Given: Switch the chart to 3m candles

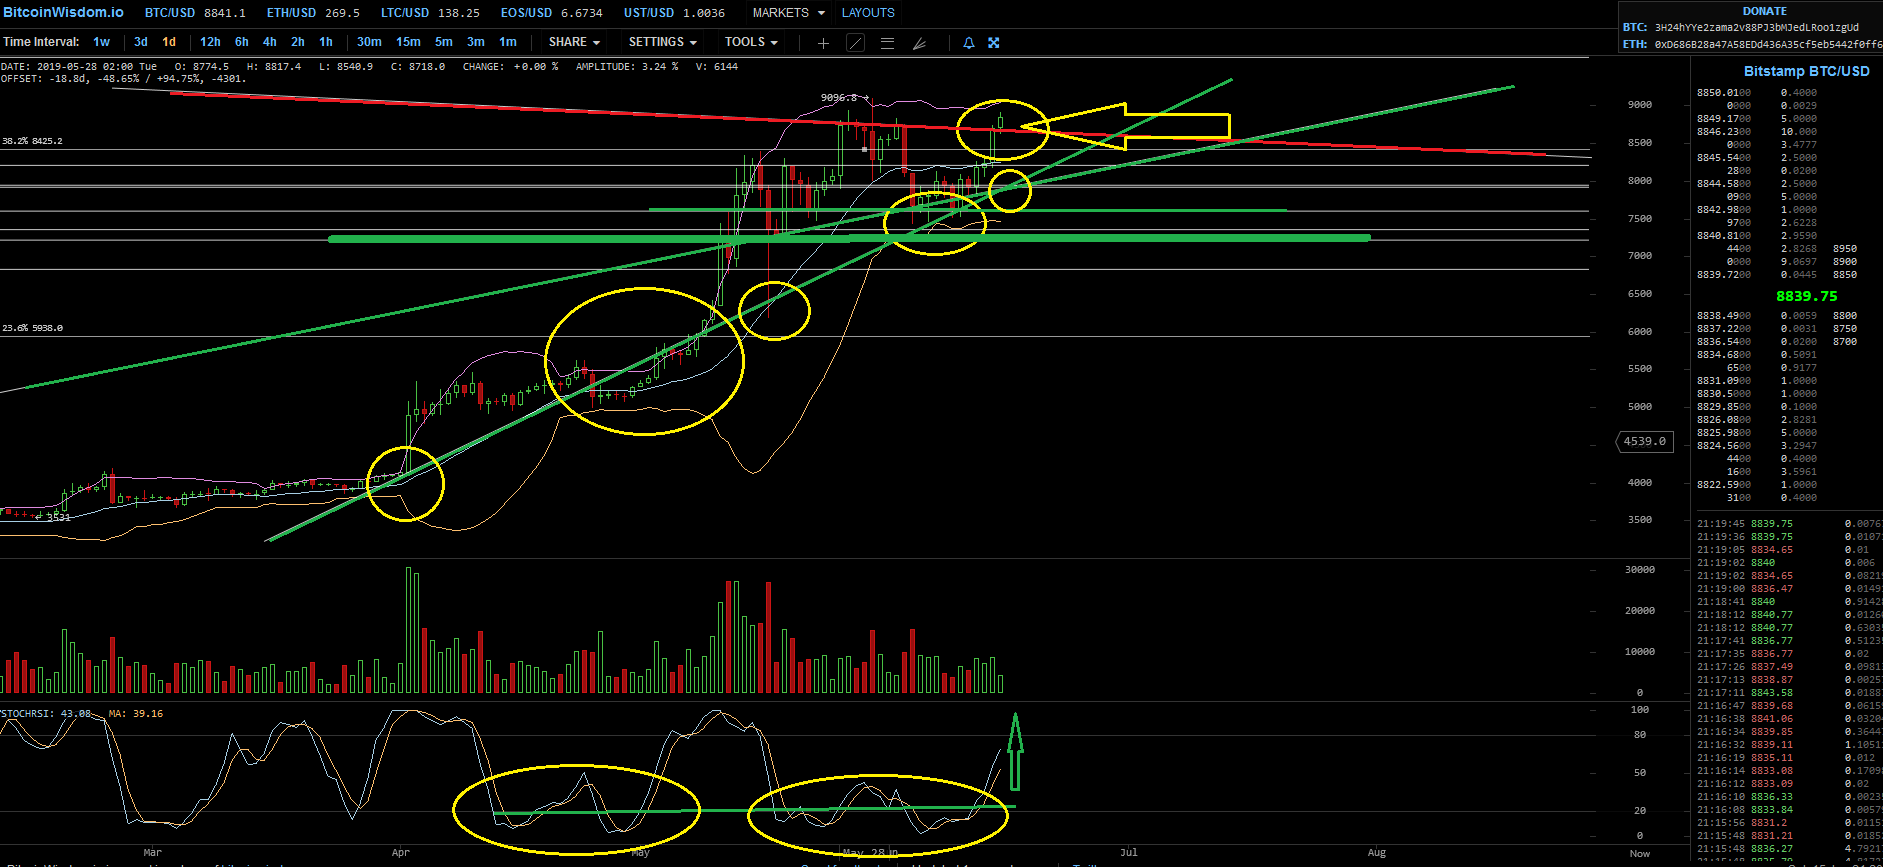Looking at the screenshot, I should pos(476,42).
